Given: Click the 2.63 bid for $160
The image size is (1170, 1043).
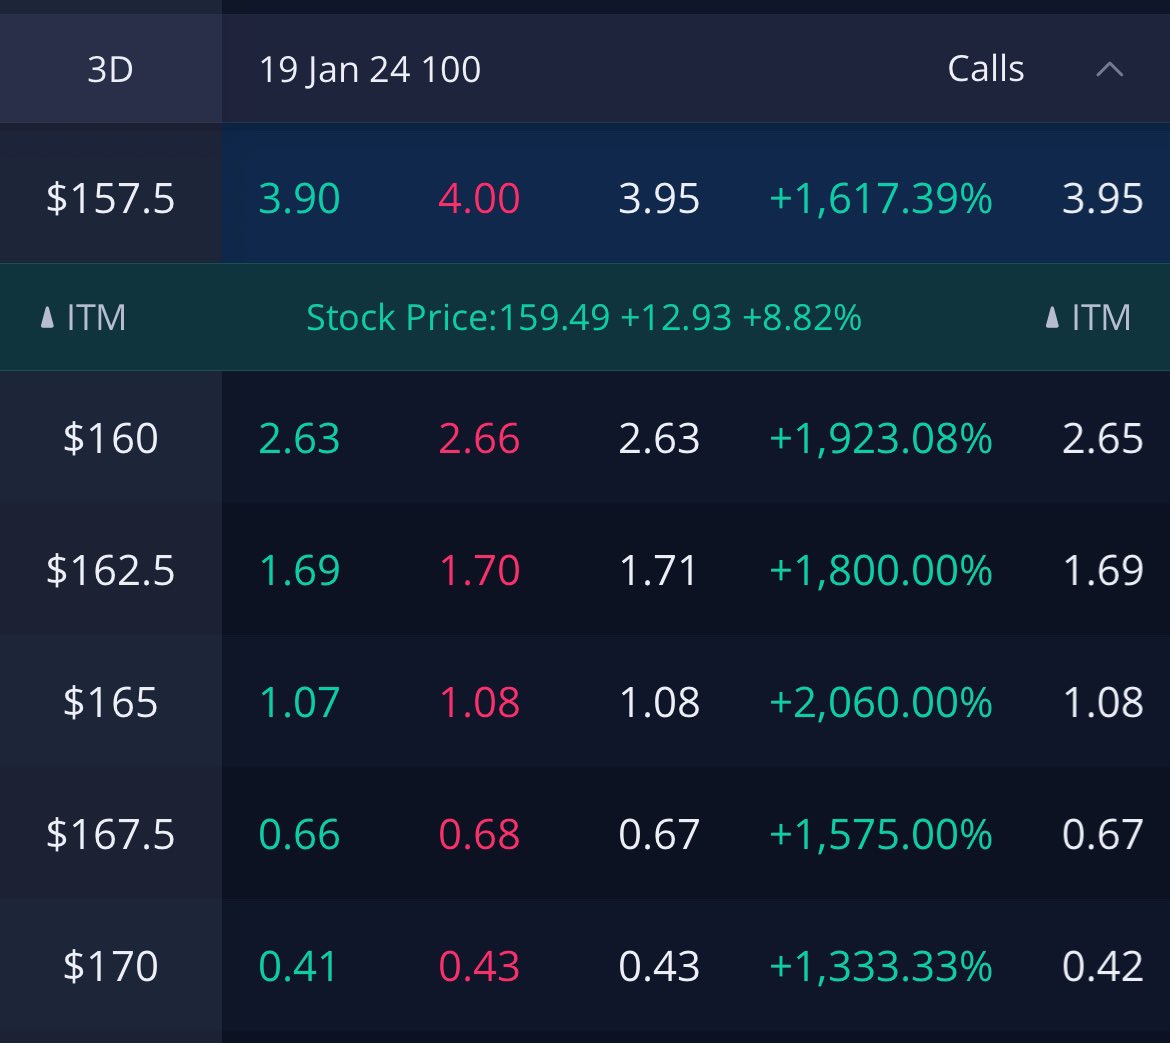Looking at the screenshot, I should tap(299, 438).
